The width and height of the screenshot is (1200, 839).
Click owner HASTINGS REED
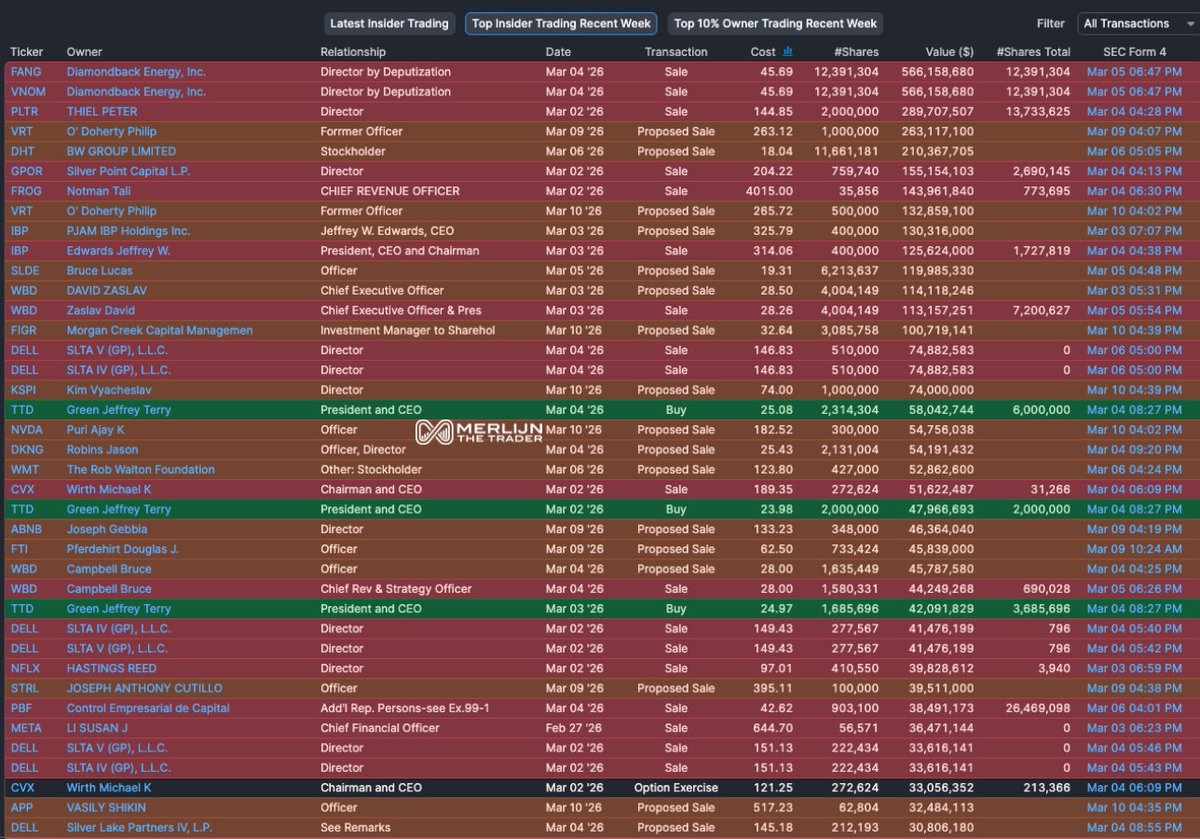(112, 669)
